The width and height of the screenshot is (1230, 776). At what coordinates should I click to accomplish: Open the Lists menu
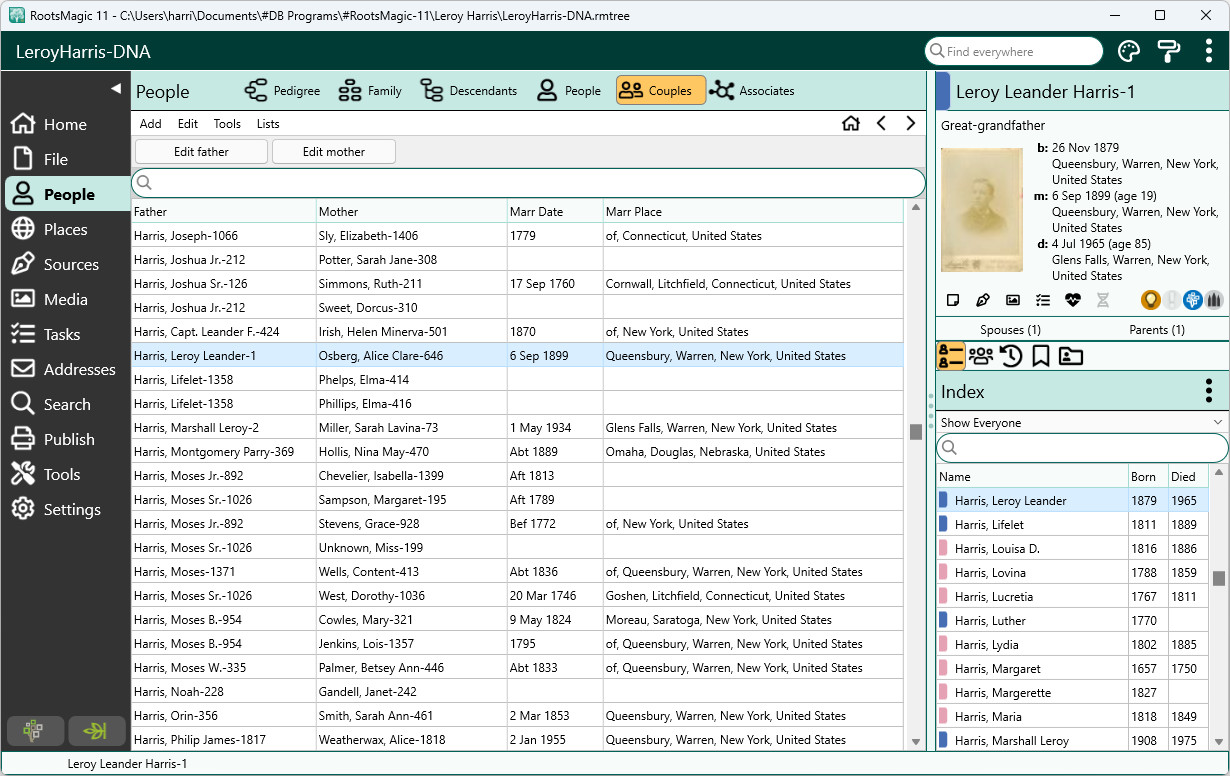[268, 124]
